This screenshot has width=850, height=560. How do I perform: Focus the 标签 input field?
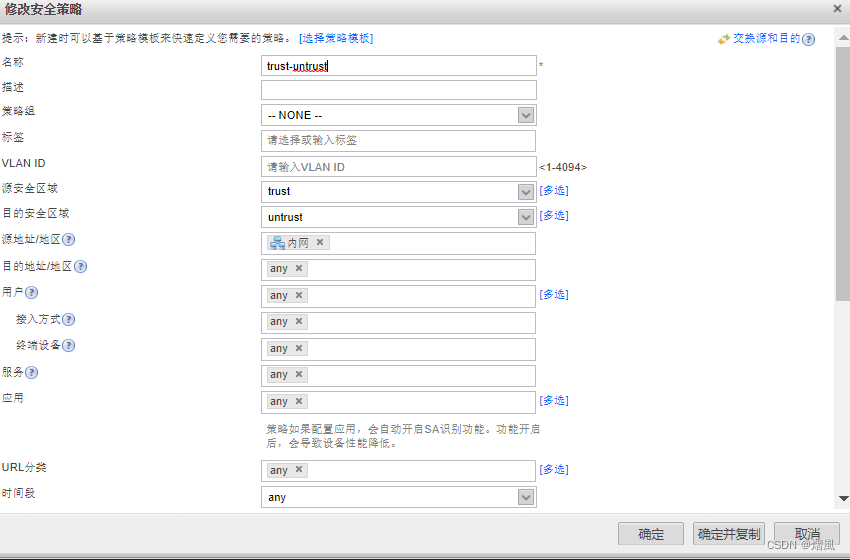398,140
